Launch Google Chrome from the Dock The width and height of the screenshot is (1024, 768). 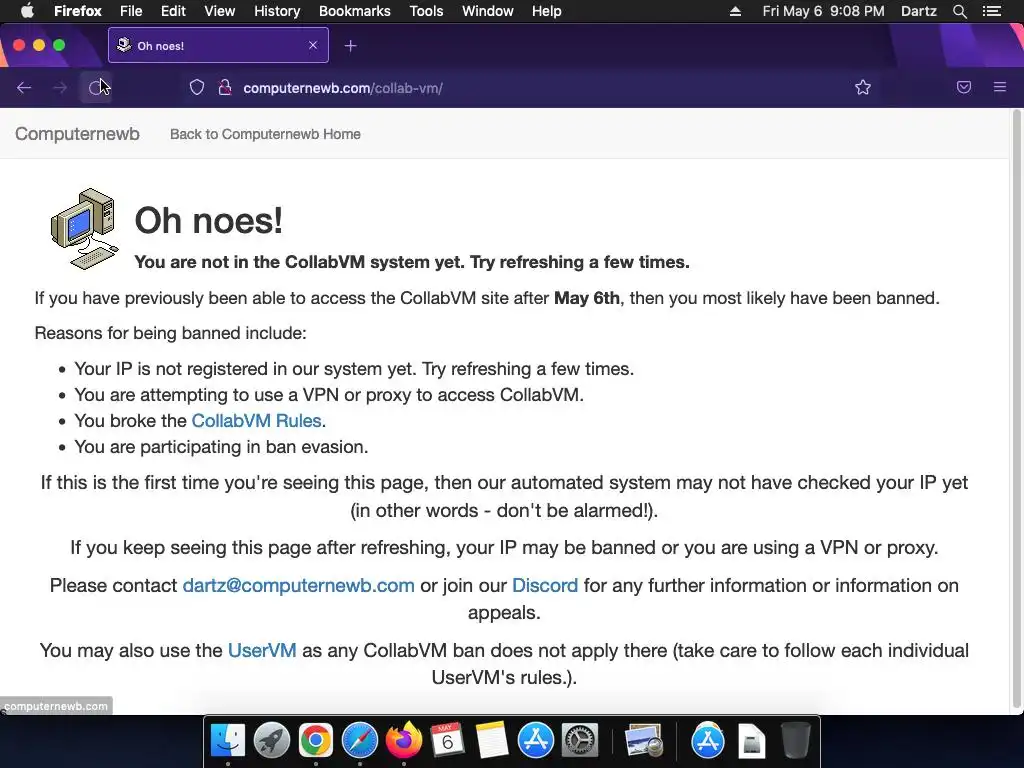click(x=316, y=741)
